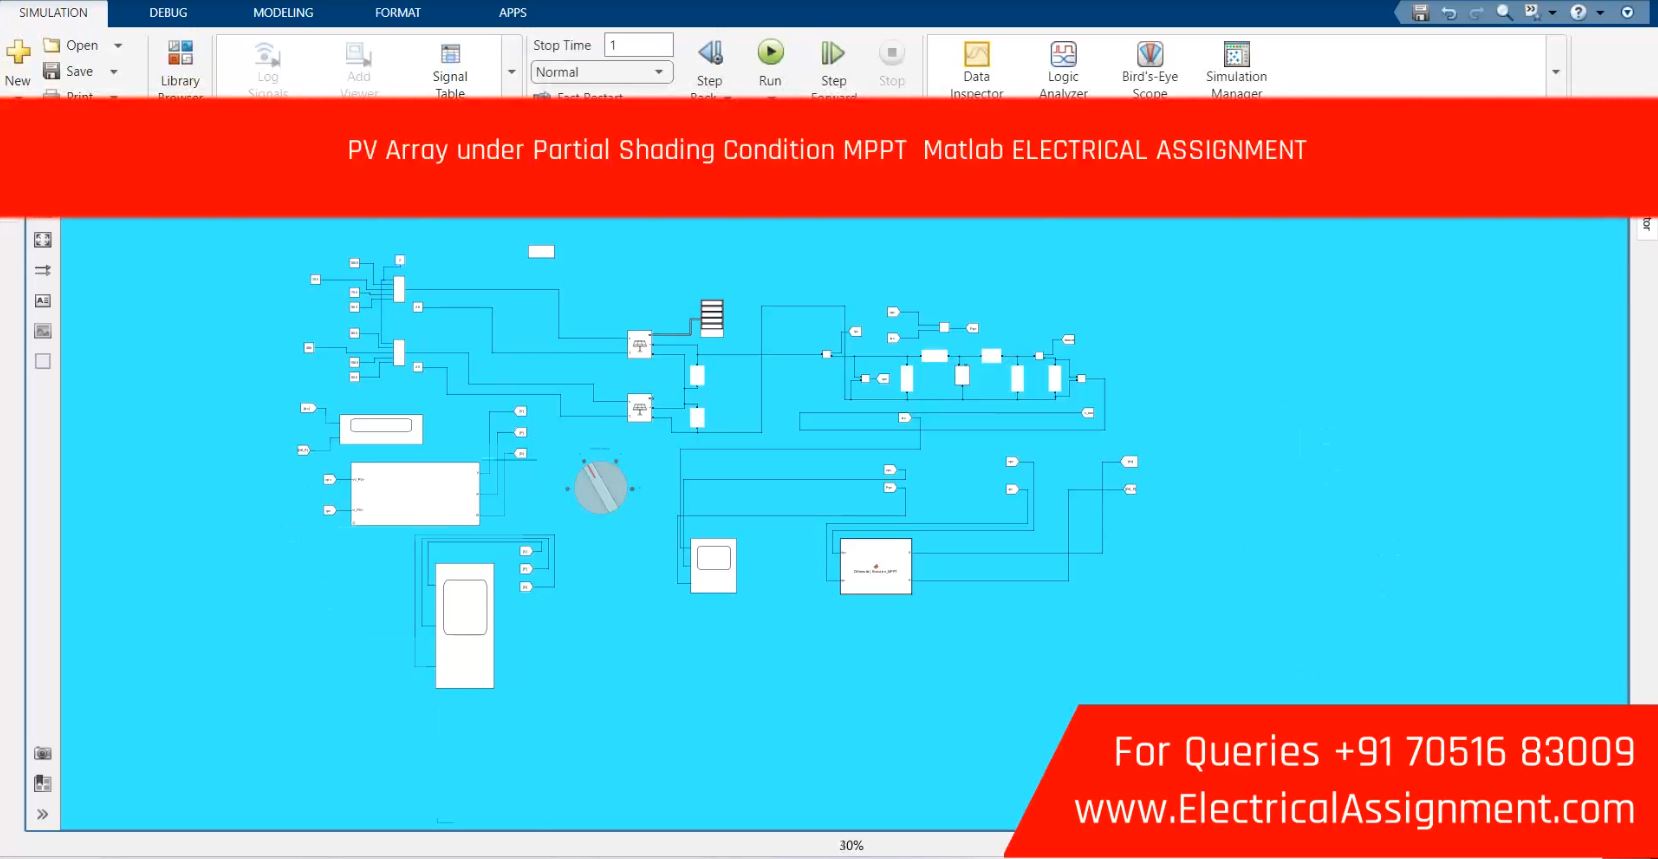The image size is (1658, 859).
Task: Undo the last action in quick access toolbar
Action: (x=1449, y=13)
